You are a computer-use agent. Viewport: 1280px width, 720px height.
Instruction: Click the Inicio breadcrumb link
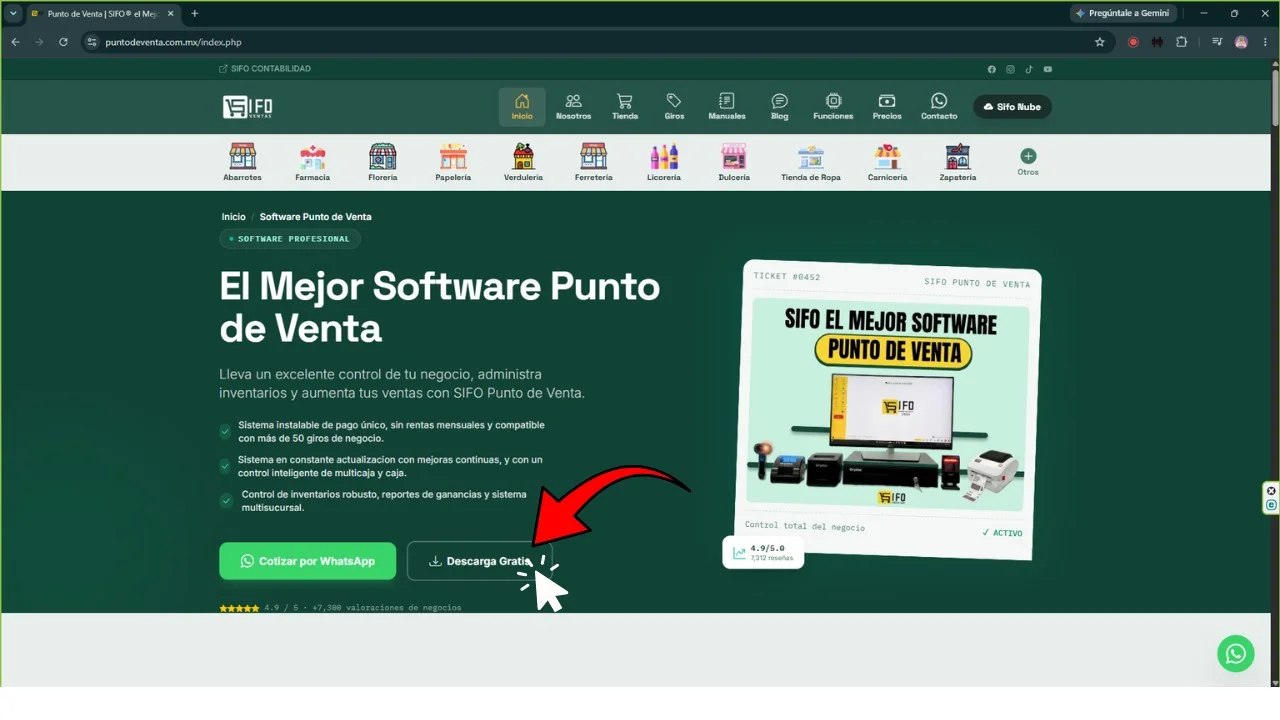(x=233, y=217)
